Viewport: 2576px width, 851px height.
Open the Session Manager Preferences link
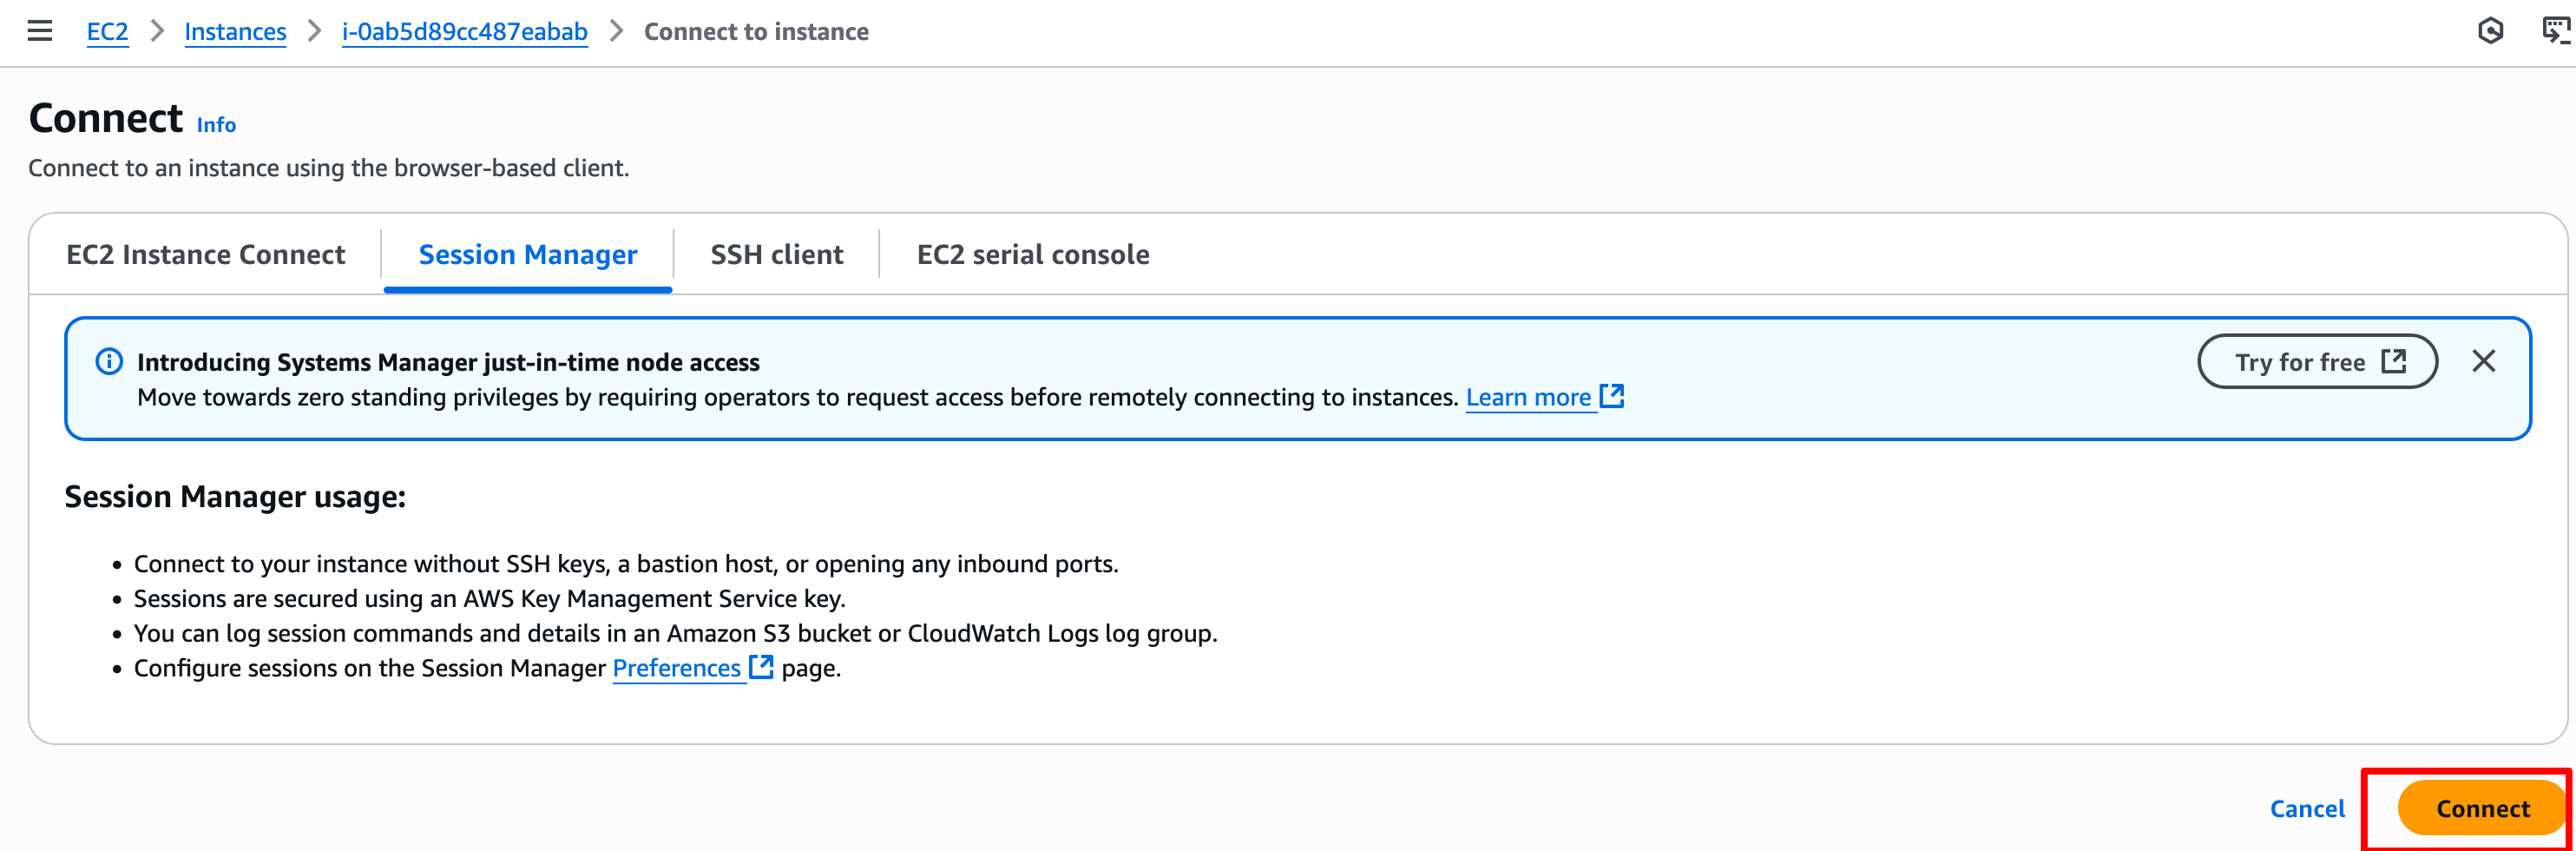[x=676, y=668]
